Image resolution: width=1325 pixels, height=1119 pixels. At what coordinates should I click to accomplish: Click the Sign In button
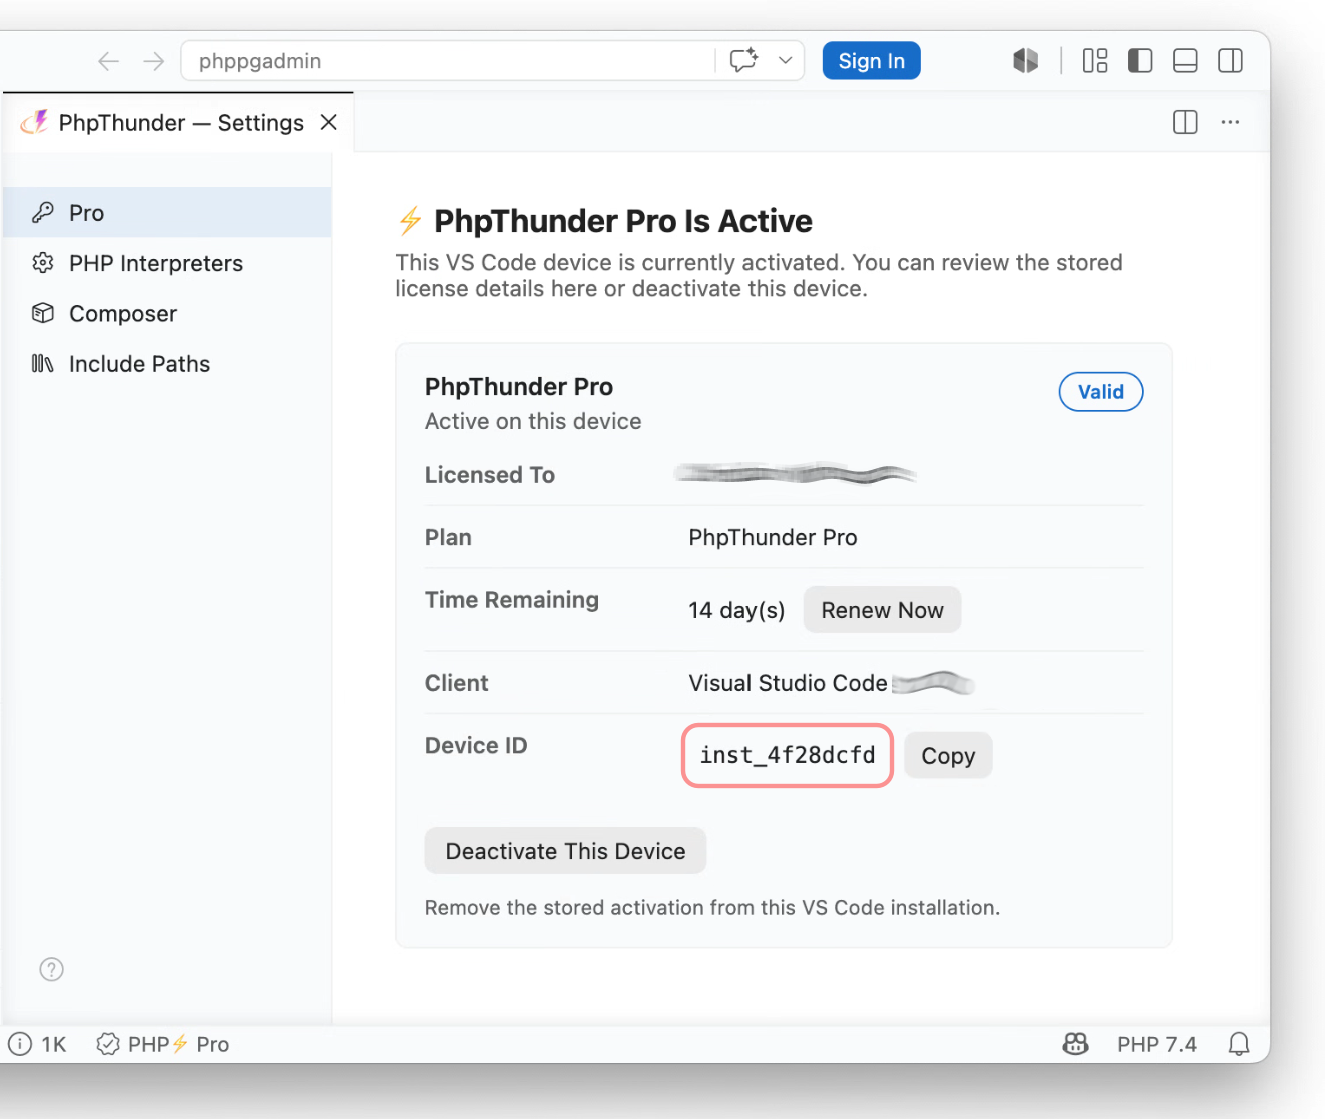click(871, 60)
